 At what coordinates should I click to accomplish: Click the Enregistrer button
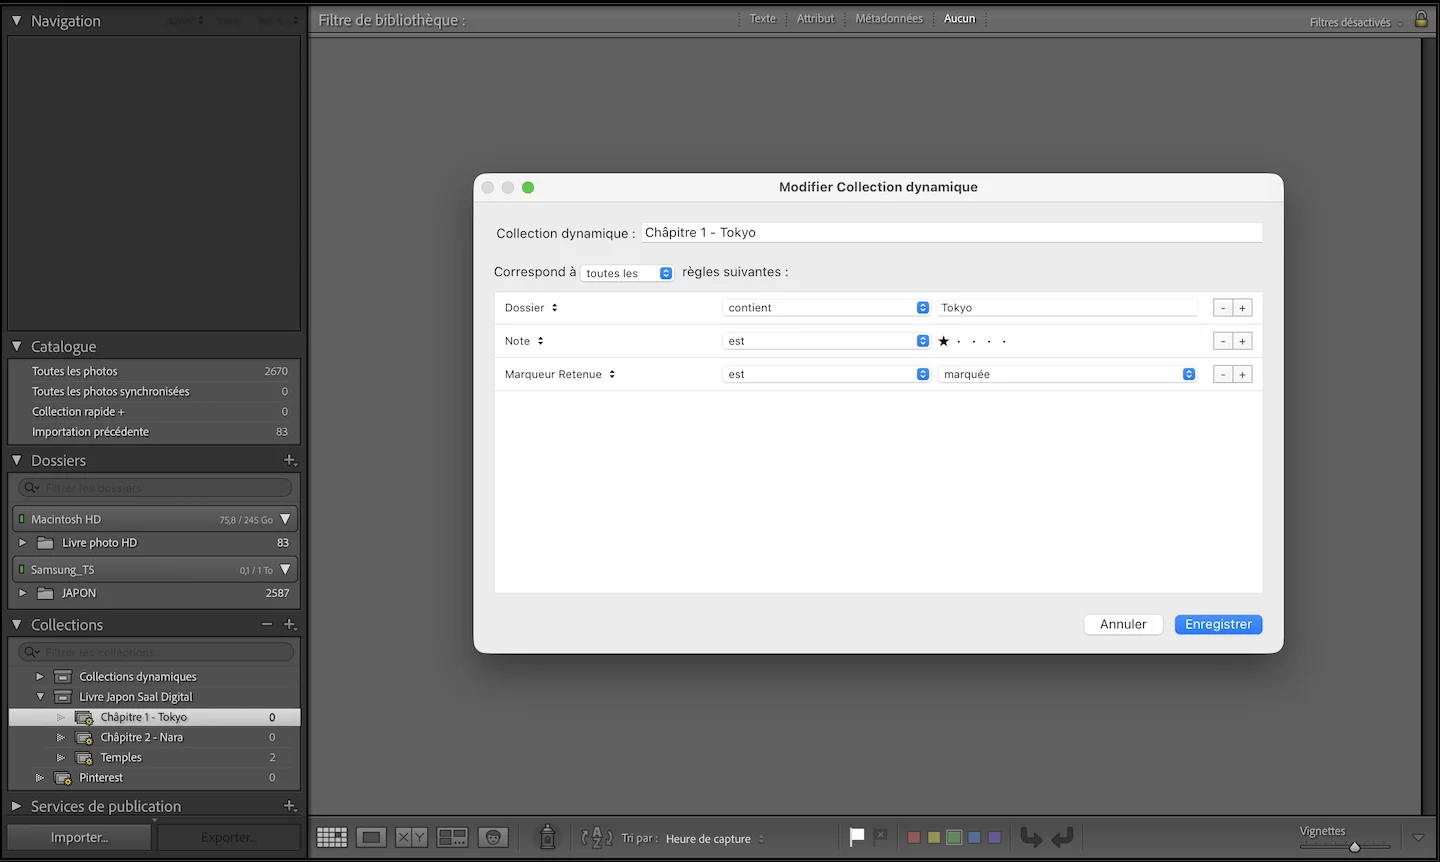click(x=1218, y=624)
